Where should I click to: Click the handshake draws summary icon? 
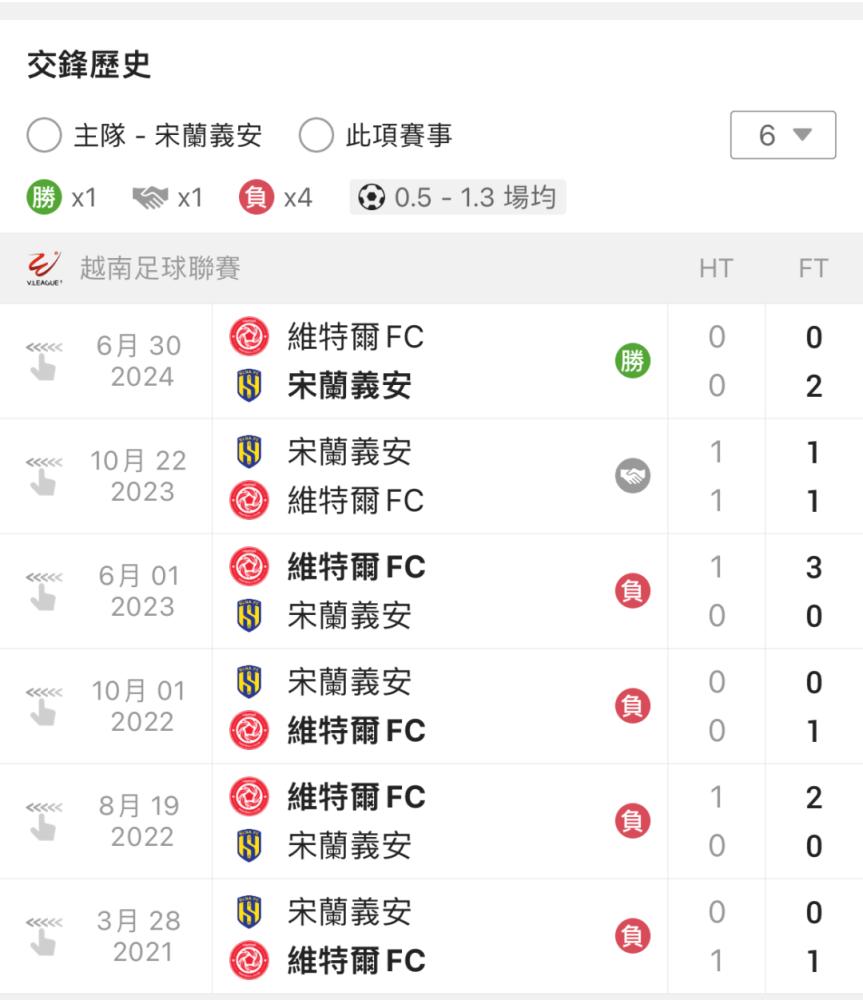[150, 198]
